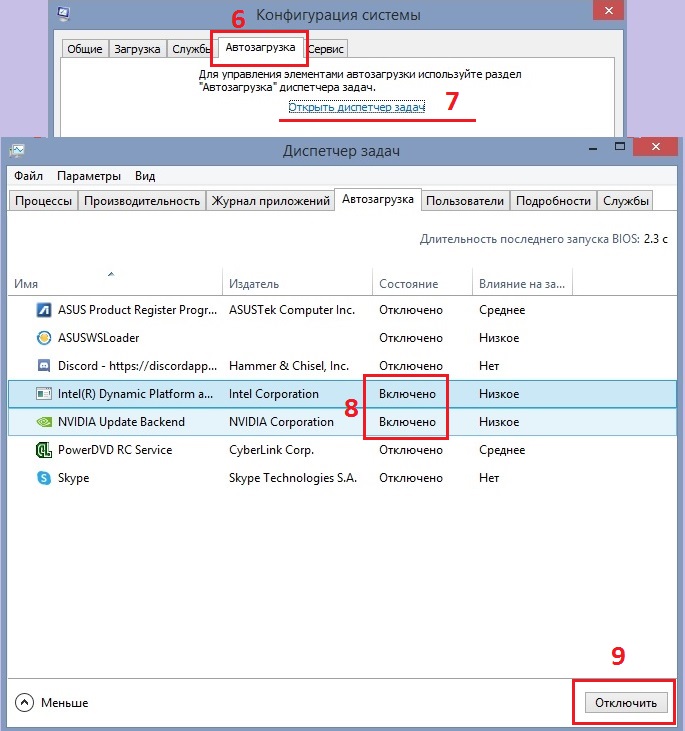
Task: Select the Discord - https://discordapp... entry
Action: tap(137, 366)
